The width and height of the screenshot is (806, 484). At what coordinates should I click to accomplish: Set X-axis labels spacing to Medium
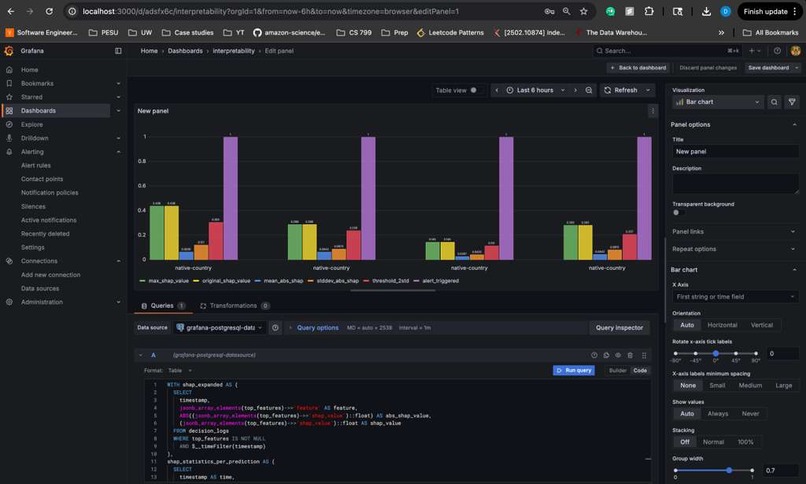750,385
